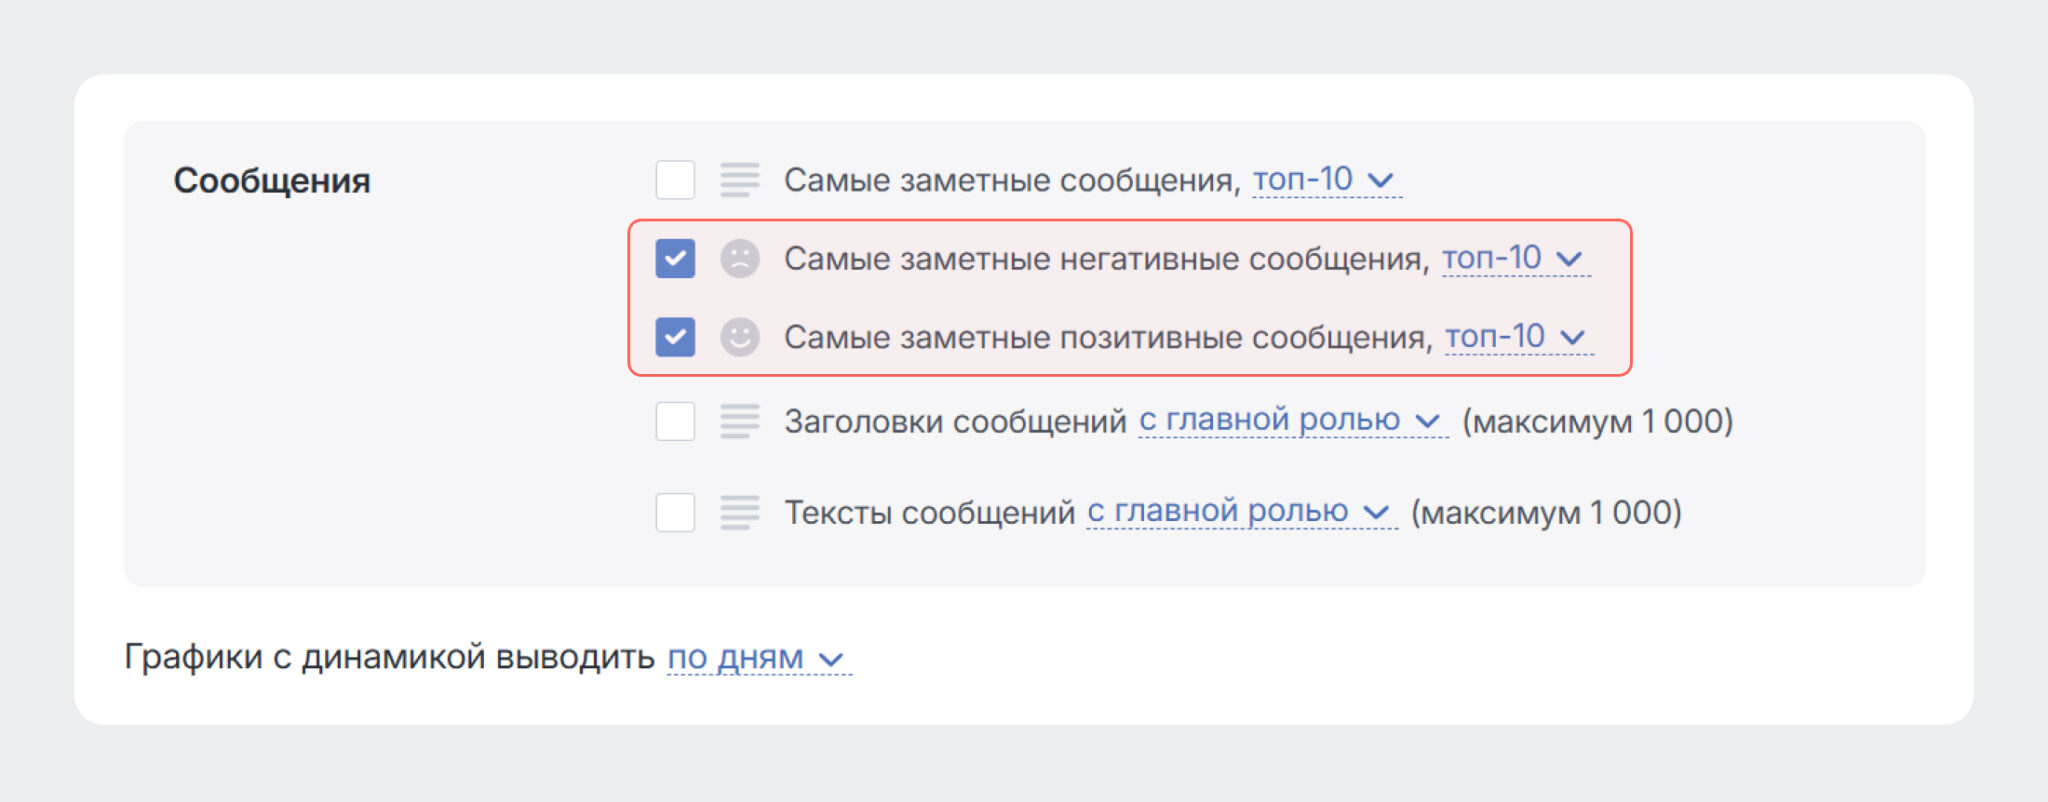Screen dimensions: 2048x802
Task: Uncheck "Самые заметные позитивные сообщения" checkbox
Action: click(675, 337)
